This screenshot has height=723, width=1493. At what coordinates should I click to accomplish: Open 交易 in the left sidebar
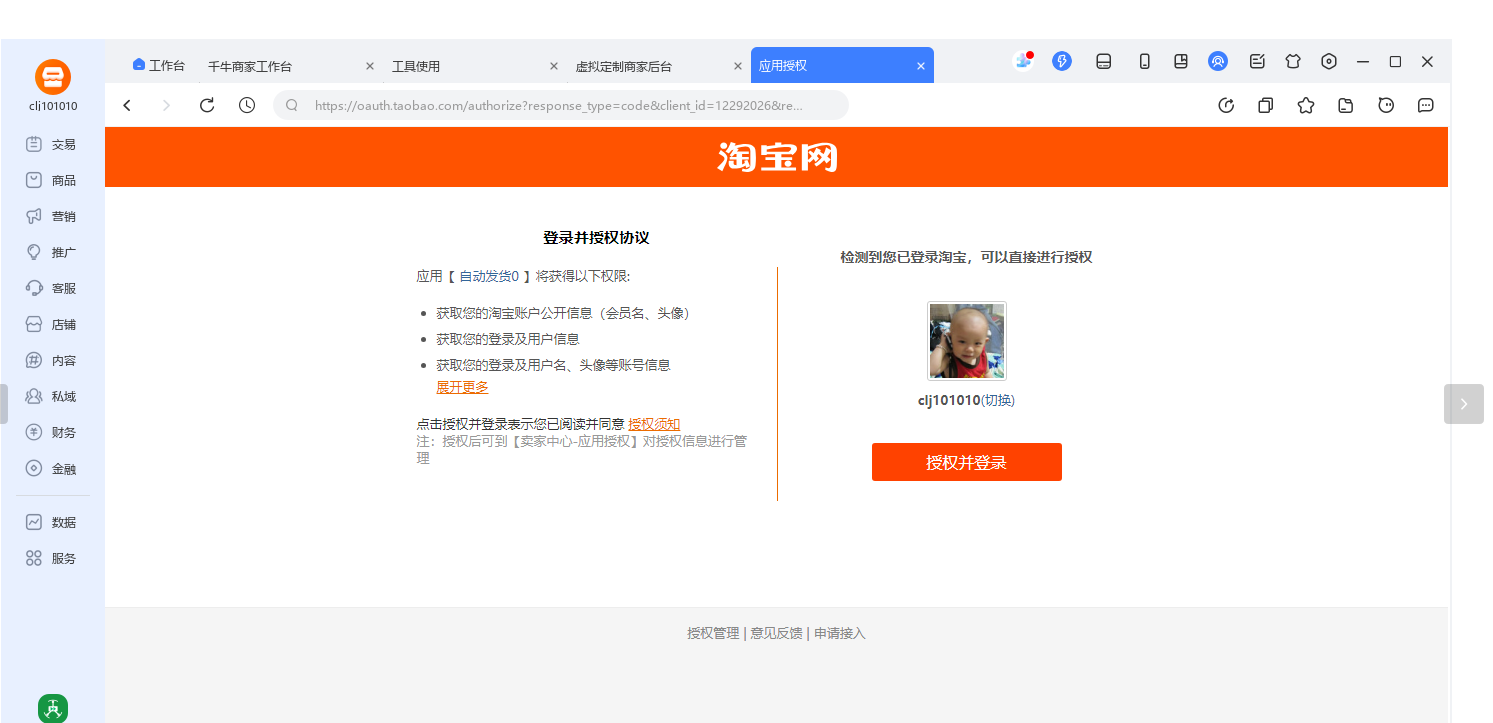tap(52, 144)
